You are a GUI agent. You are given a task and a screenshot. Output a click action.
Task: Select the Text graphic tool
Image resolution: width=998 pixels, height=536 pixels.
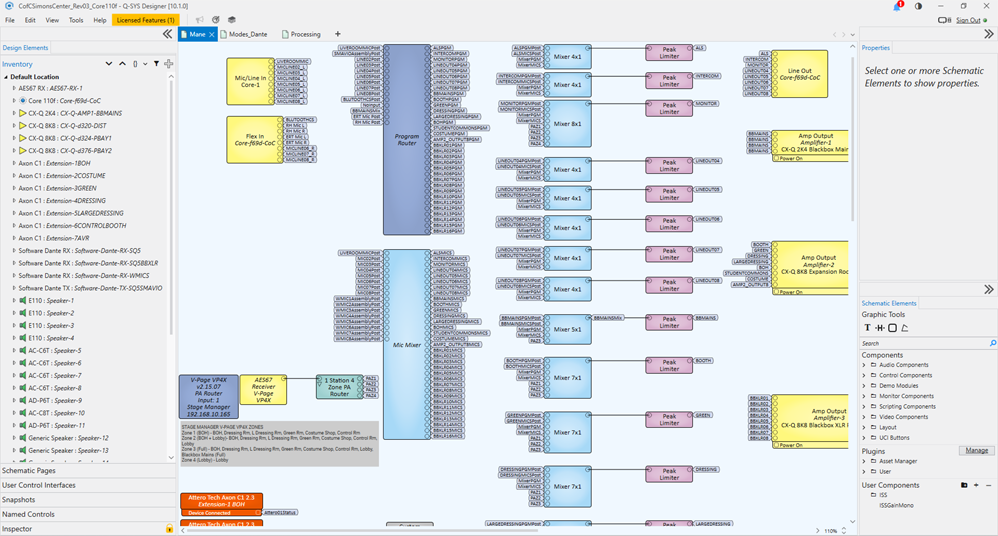867,328
